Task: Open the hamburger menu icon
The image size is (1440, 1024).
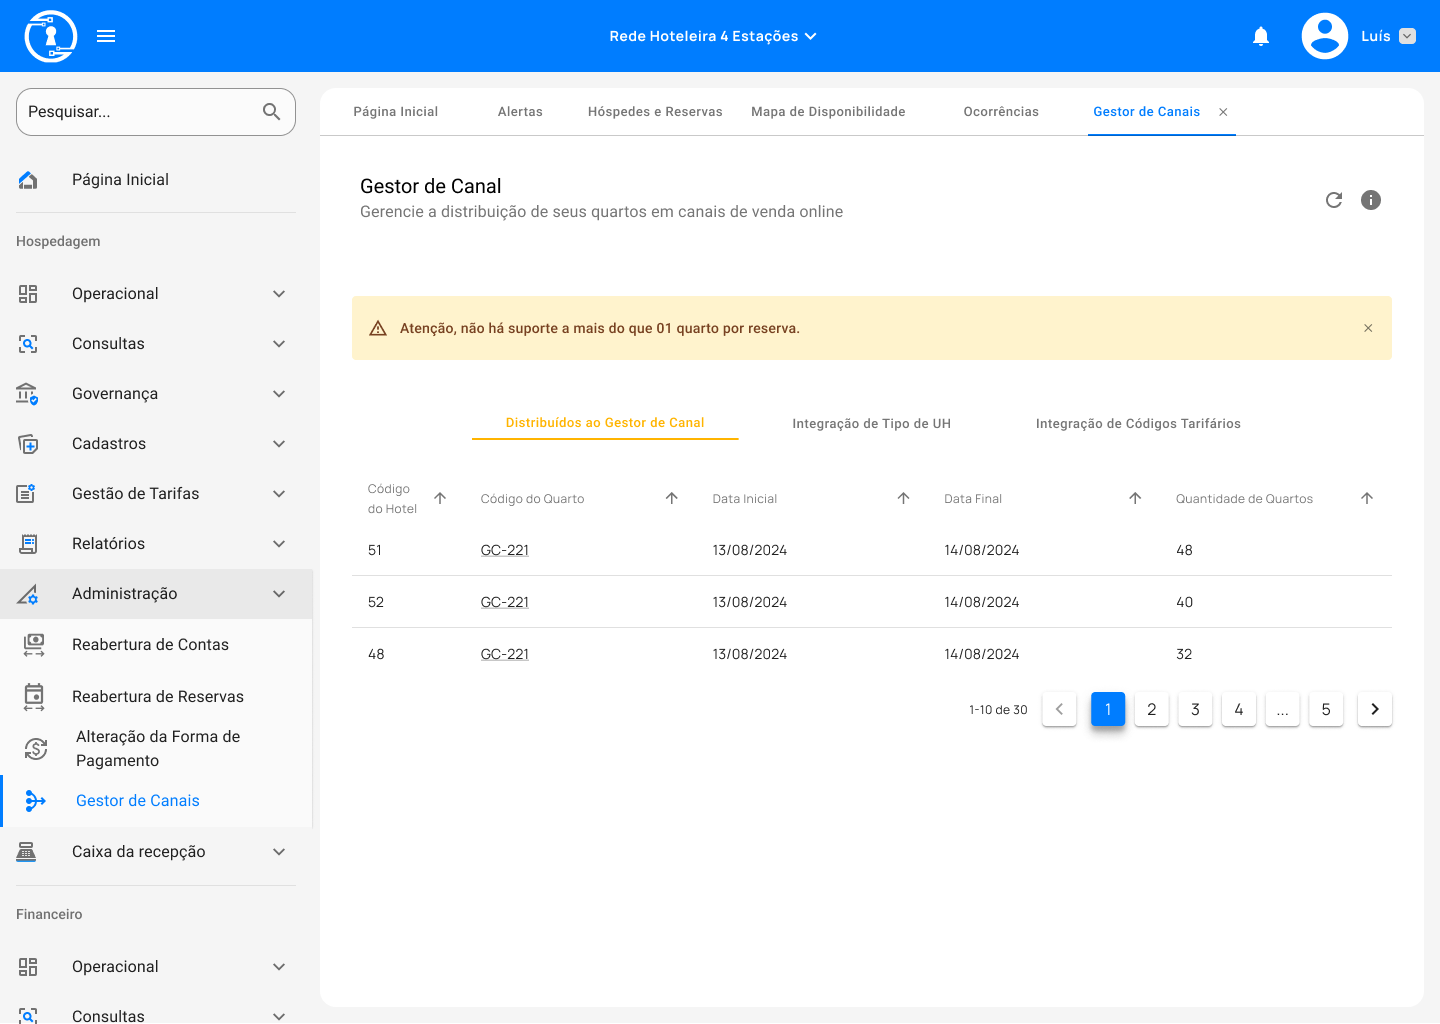Action: 106,37
